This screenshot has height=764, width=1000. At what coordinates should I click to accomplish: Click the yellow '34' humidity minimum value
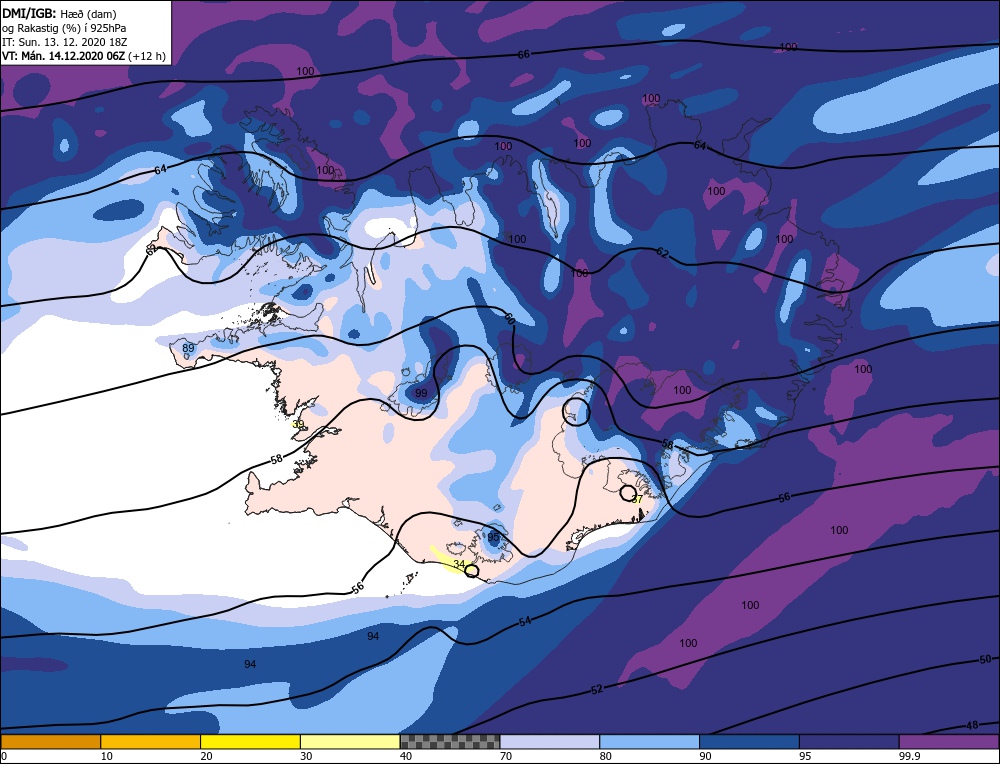459,564
